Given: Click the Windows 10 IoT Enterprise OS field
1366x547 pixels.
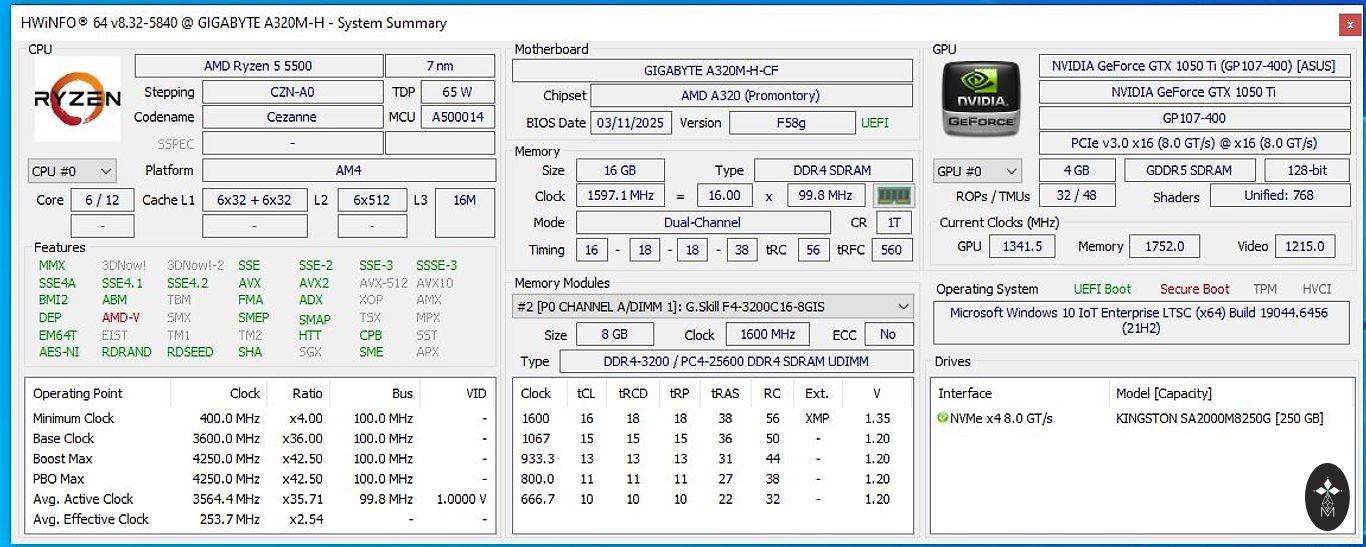Looking at the screenshot, I should click(x=1141, y=320).
